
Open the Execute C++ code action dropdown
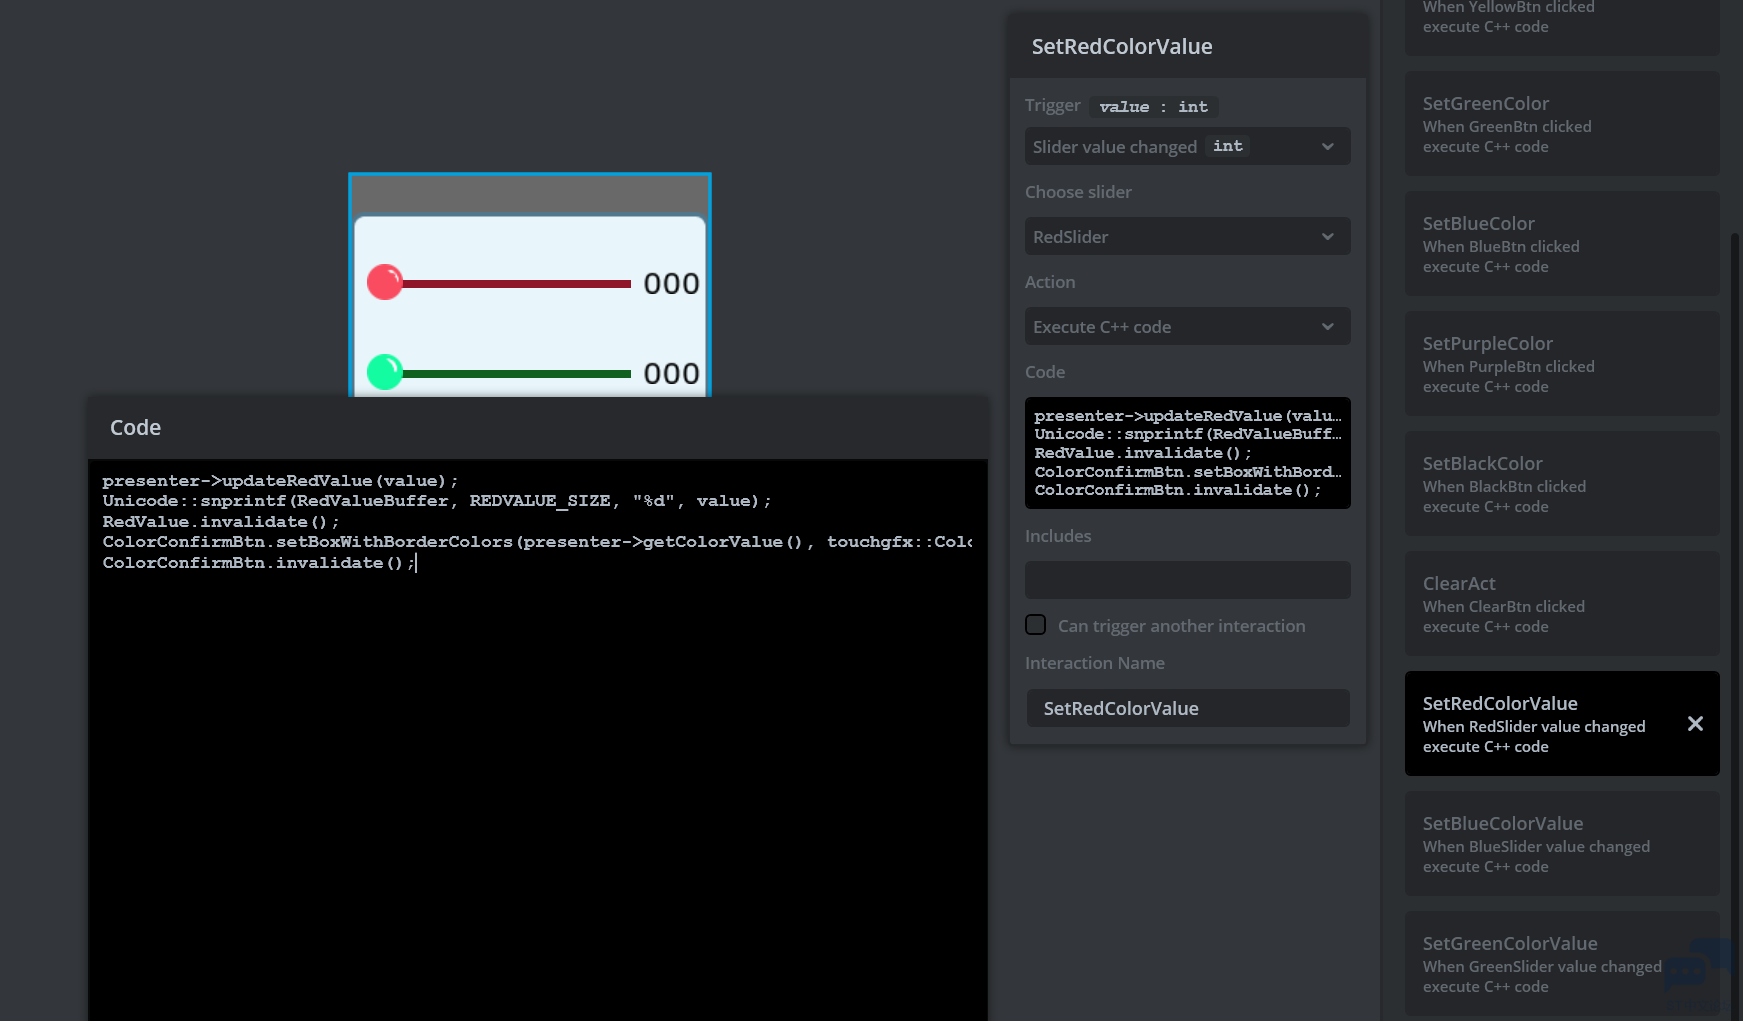point(1187,327)
